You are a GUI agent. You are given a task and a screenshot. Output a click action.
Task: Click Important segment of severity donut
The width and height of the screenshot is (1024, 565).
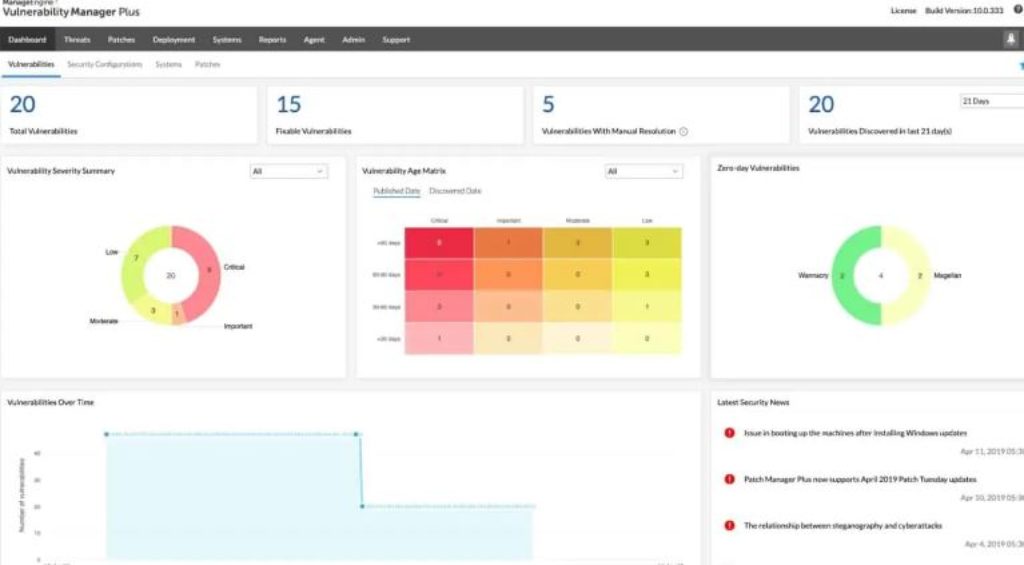178,315
